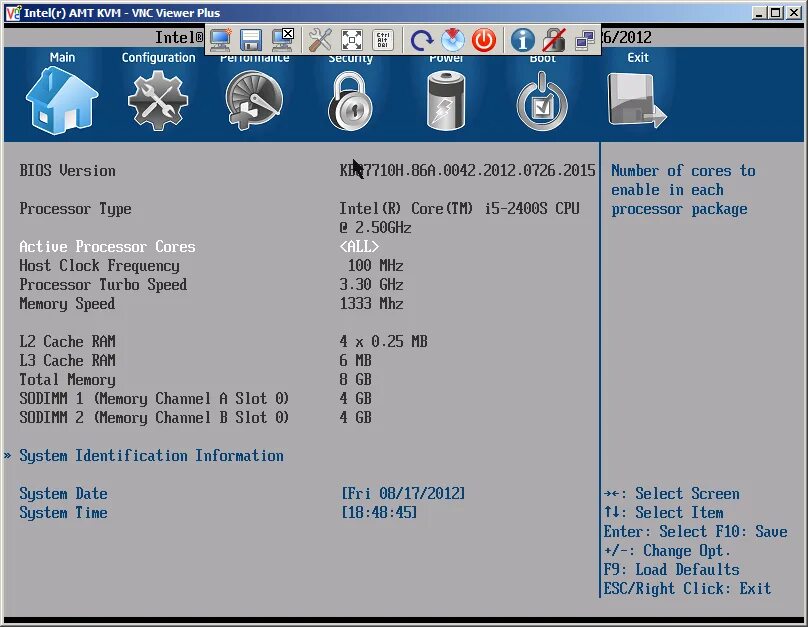Click the New Connection monitor icon

pos(220,40)
